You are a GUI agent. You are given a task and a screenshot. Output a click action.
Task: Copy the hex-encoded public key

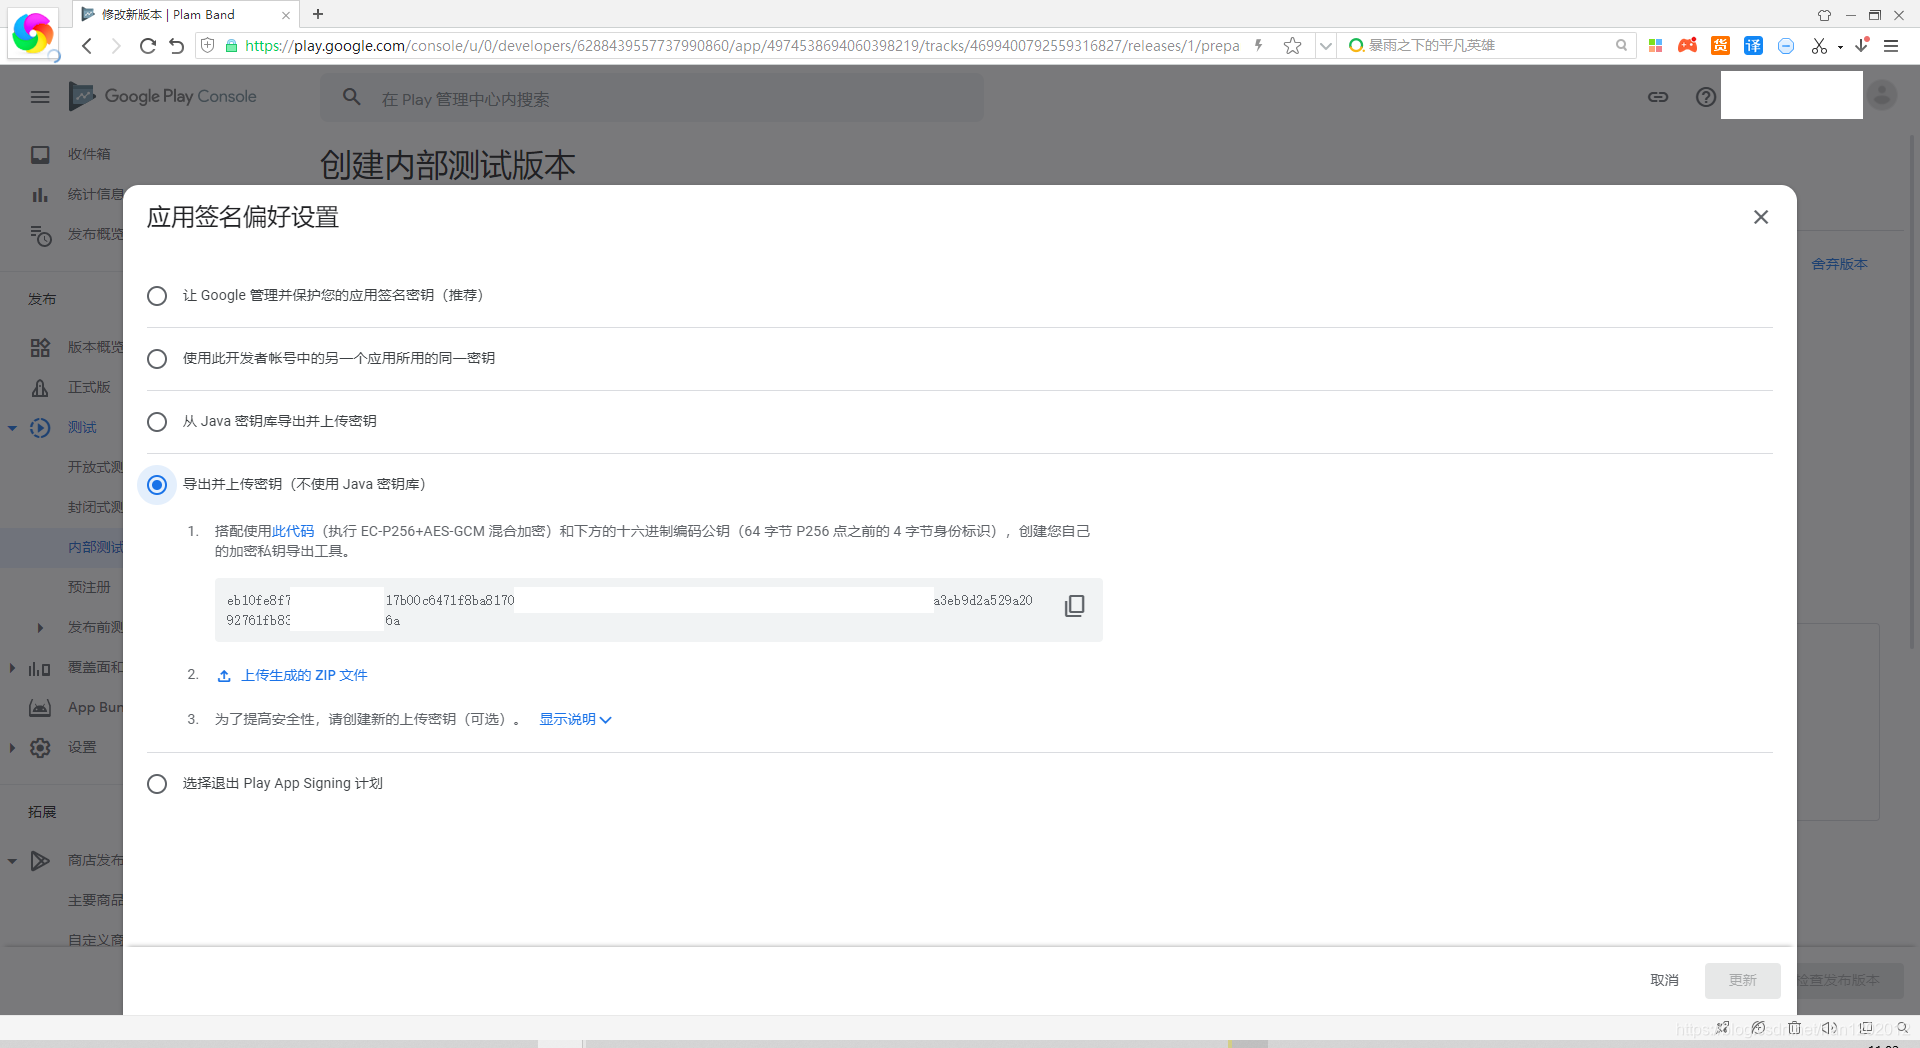(1075, 606)
